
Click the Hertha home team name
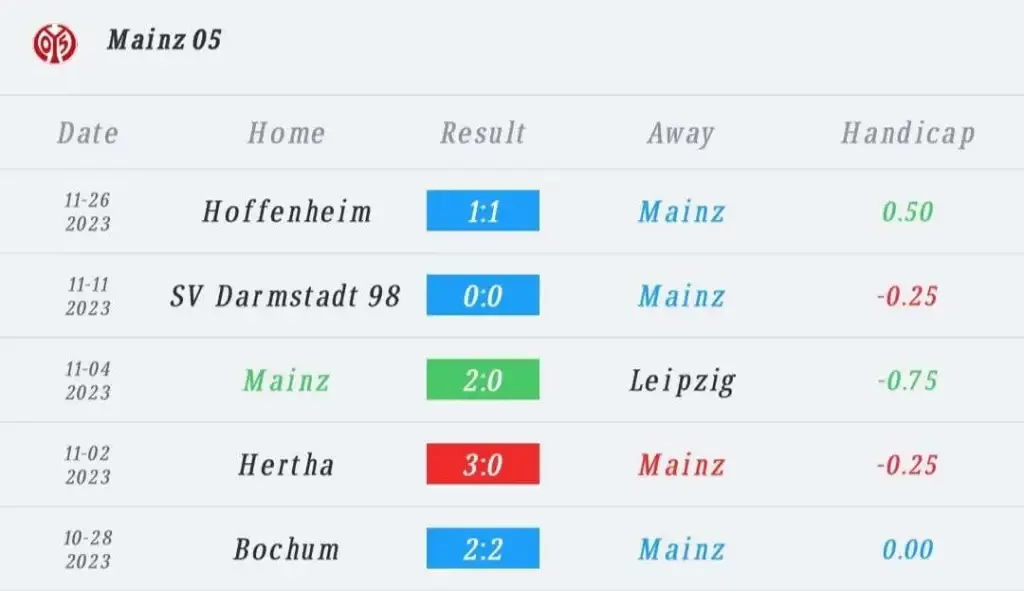(286, 465)
